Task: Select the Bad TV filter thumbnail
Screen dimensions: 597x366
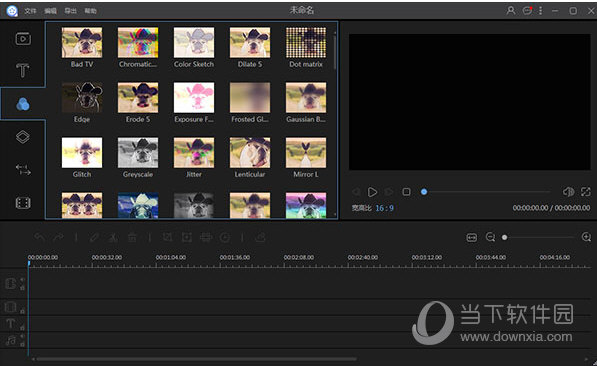Action: 82,42
